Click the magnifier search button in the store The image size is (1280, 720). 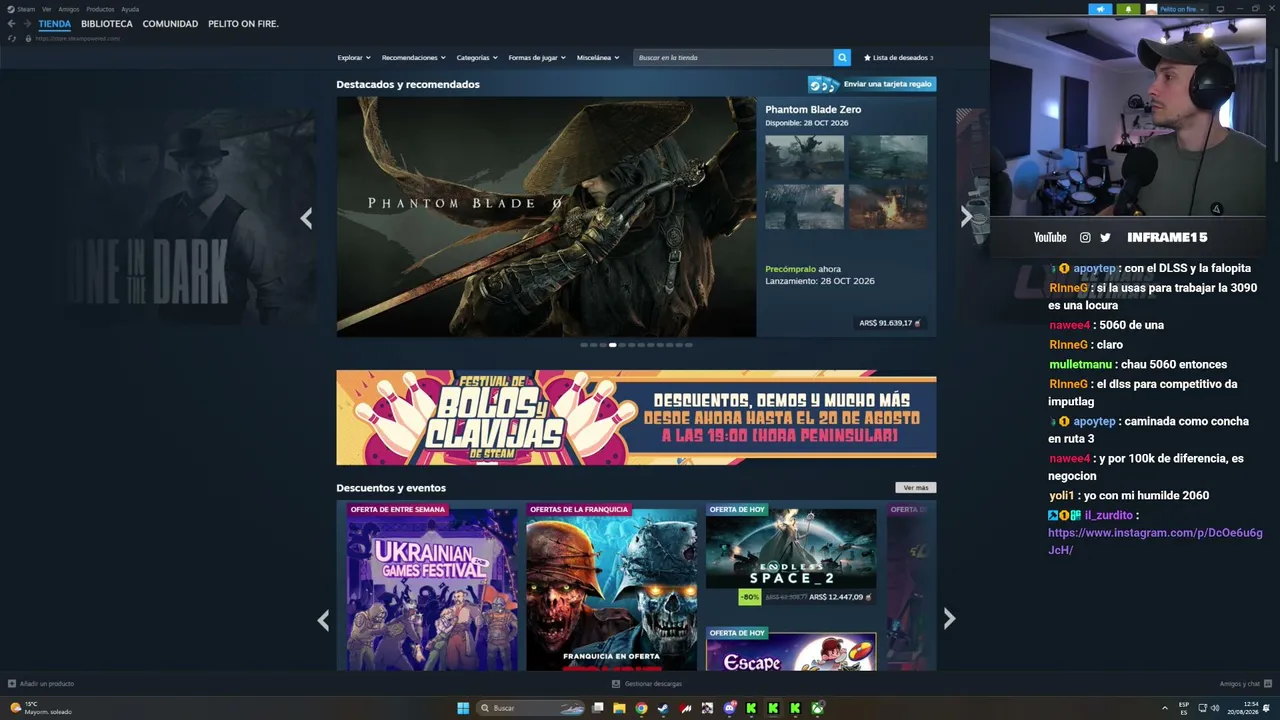842,58
